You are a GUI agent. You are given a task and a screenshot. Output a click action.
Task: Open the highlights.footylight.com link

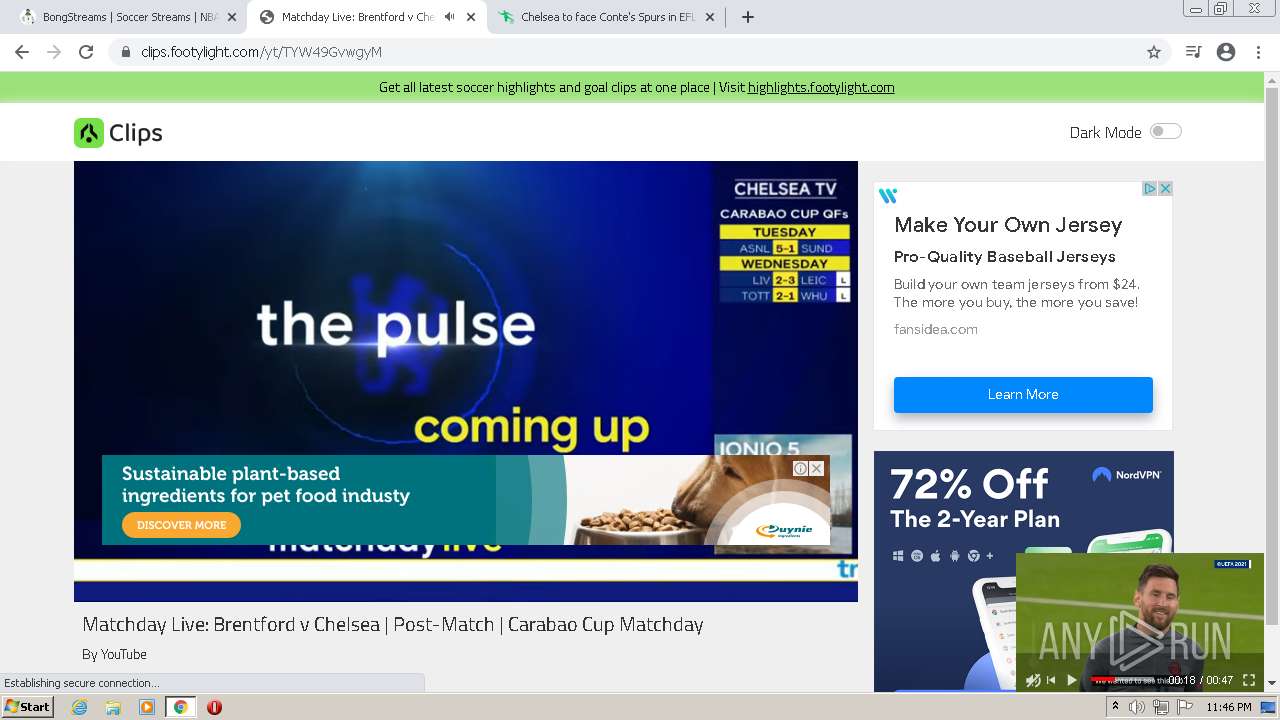point(821,87)
